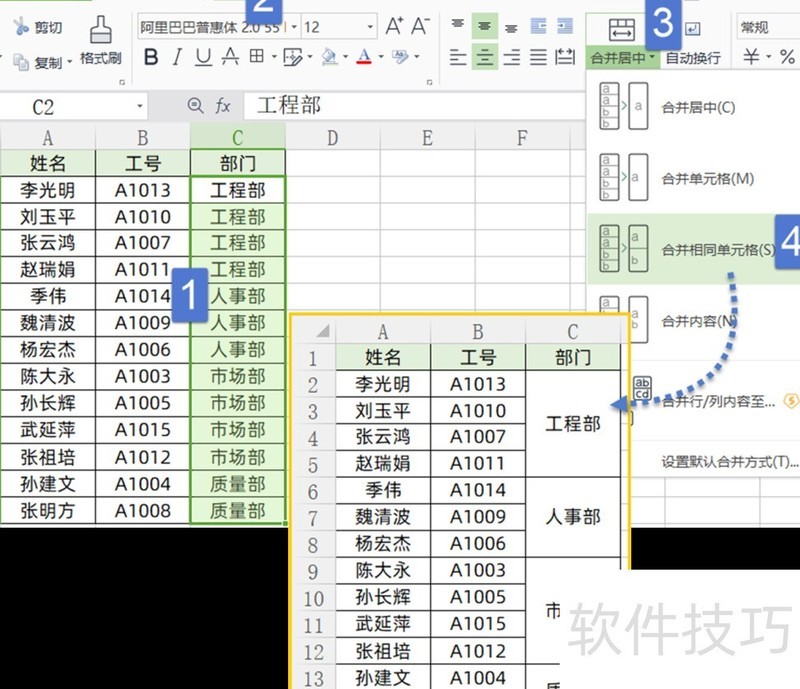Toggle Underline formatting
Screen dimensions: 800x689
point(204,57)
